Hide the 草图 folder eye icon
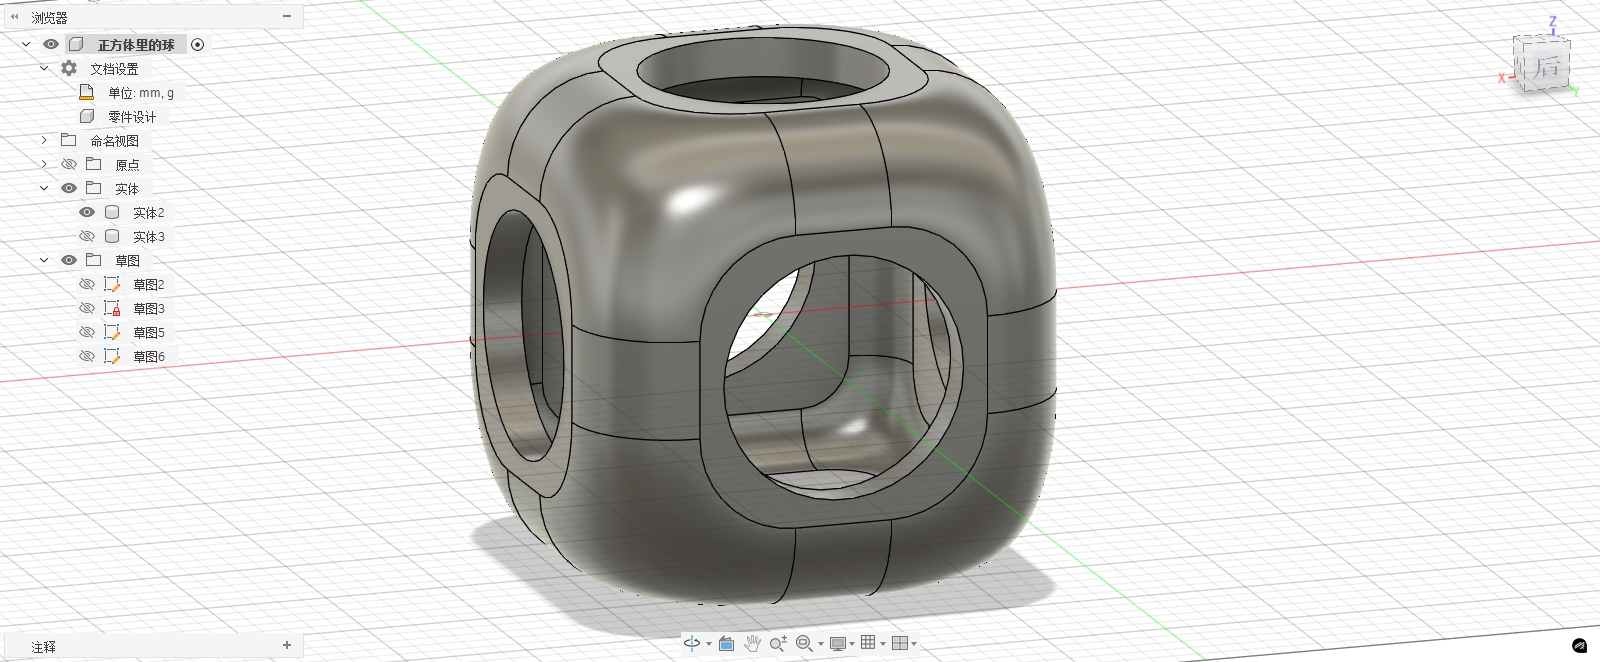1600x662 pixels. tap(69, 260)
